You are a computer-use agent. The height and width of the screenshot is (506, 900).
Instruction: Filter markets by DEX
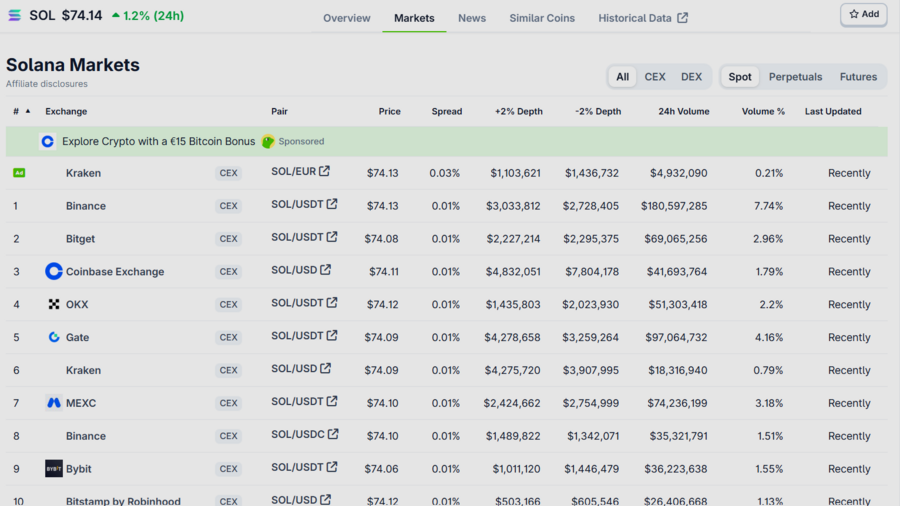point(691,77)
